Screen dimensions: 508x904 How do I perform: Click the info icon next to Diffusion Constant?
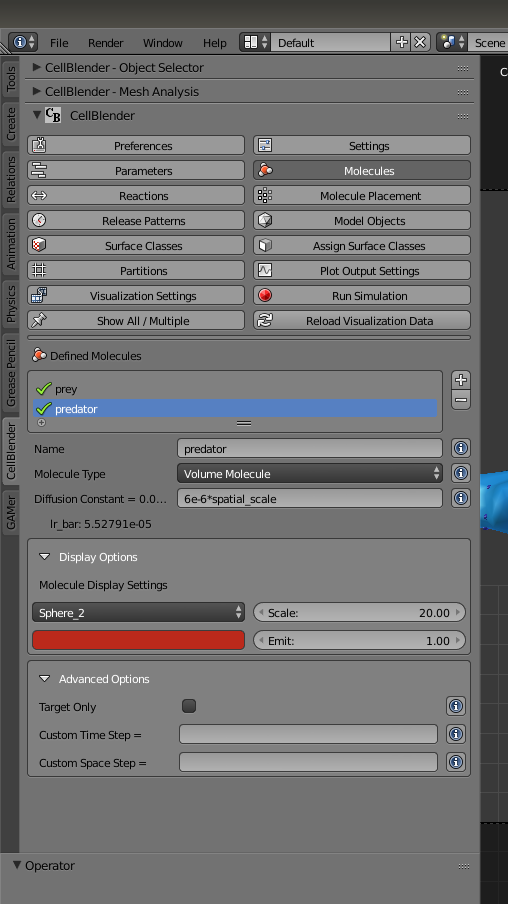[x=460, y=498]
